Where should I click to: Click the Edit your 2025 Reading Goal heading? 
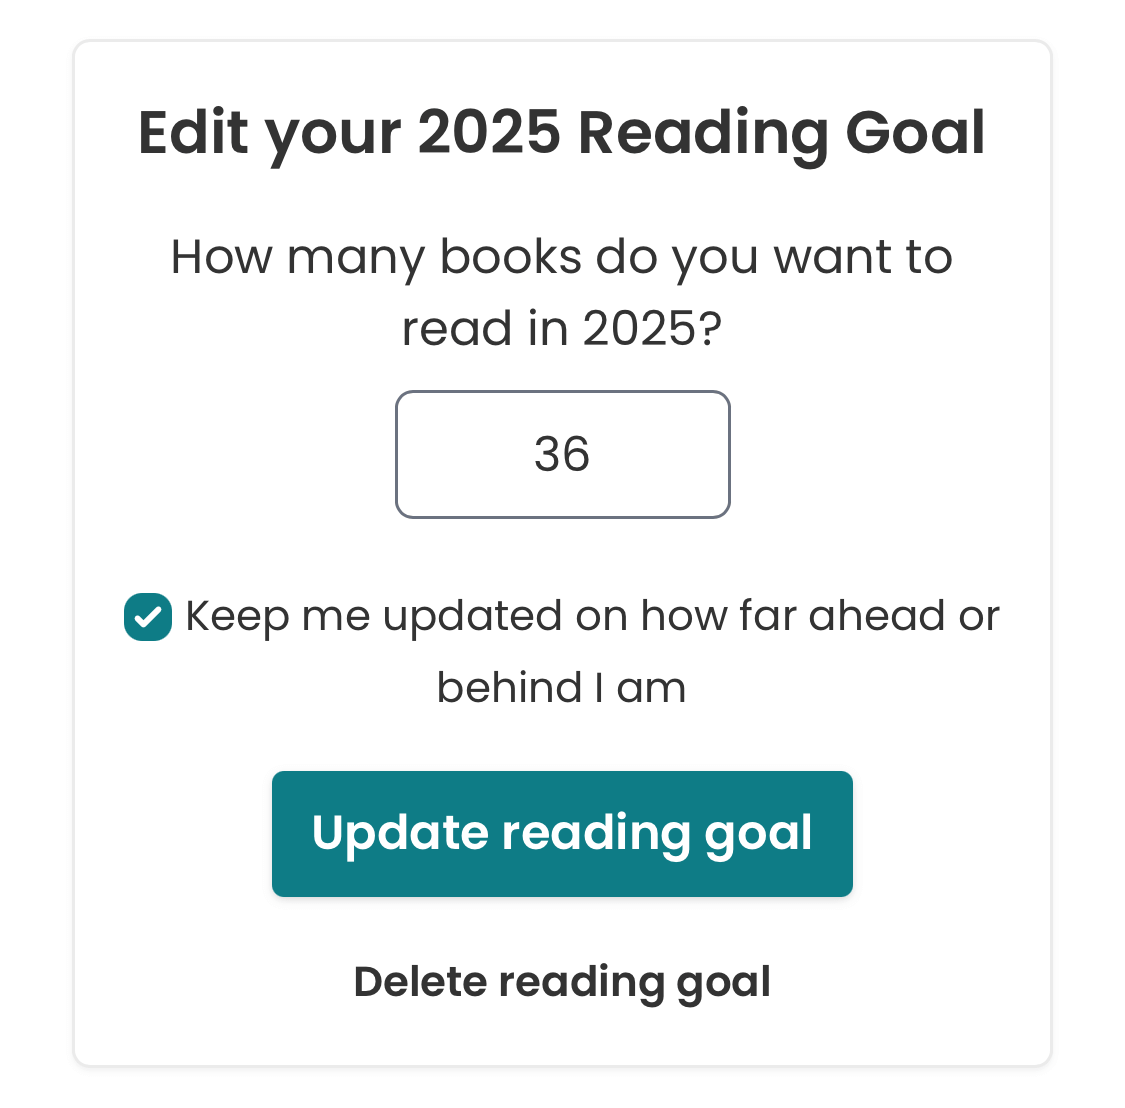[x=562, y=131]
